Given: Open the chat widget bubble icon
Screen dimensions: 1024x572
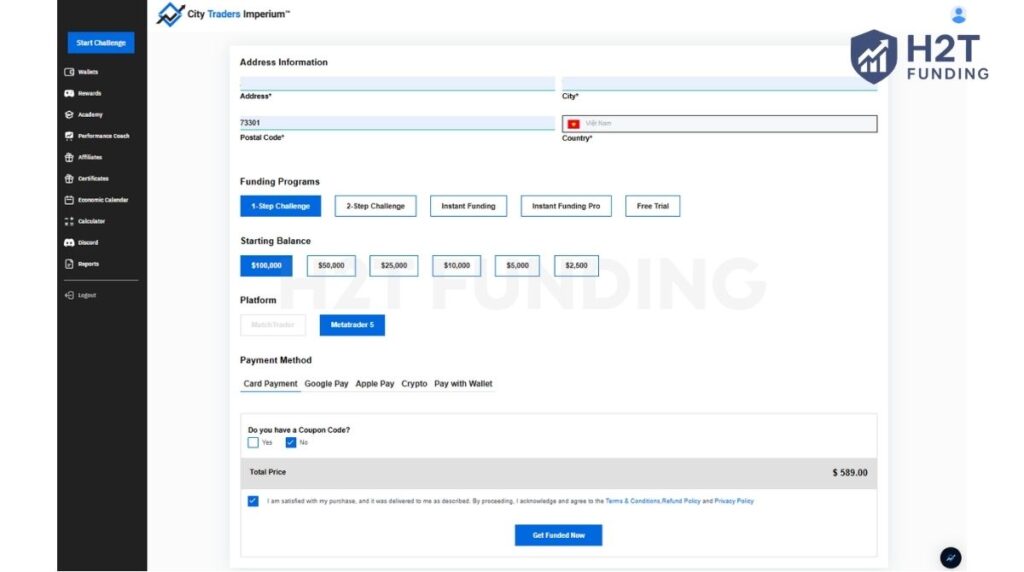Looking at the screenshot, I should click(x=950, y=558).
